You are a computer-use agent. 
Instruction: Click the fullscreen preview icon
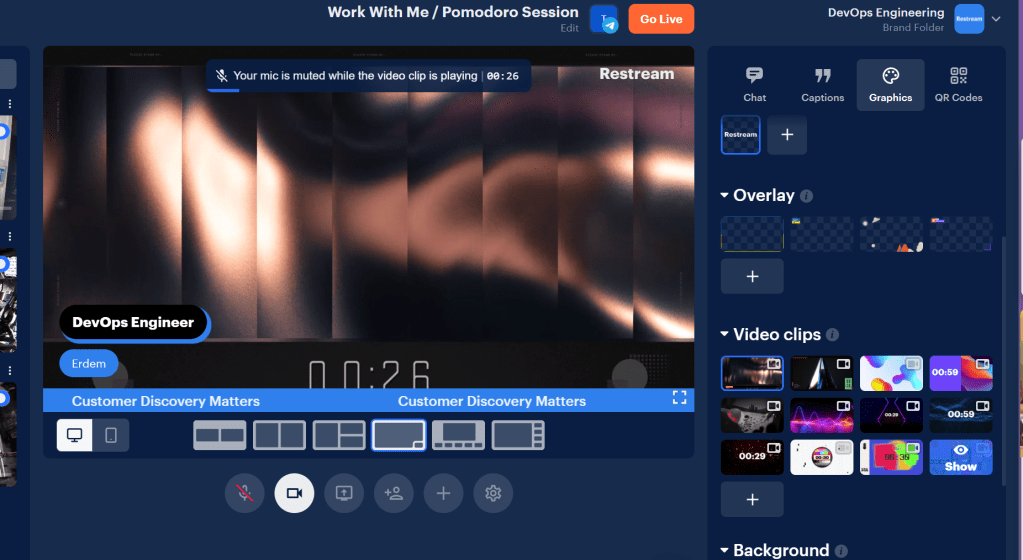pyautogui.click(x=679, y=397)
